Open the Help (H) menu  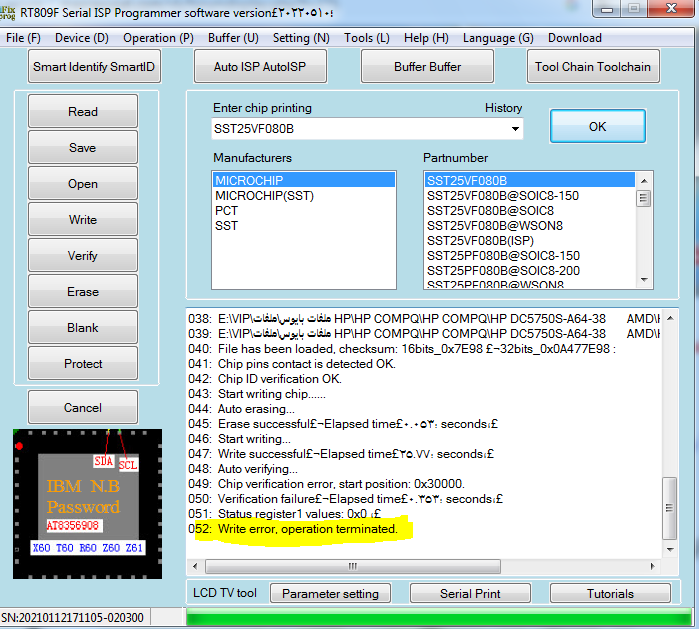(x=426, y=38)
